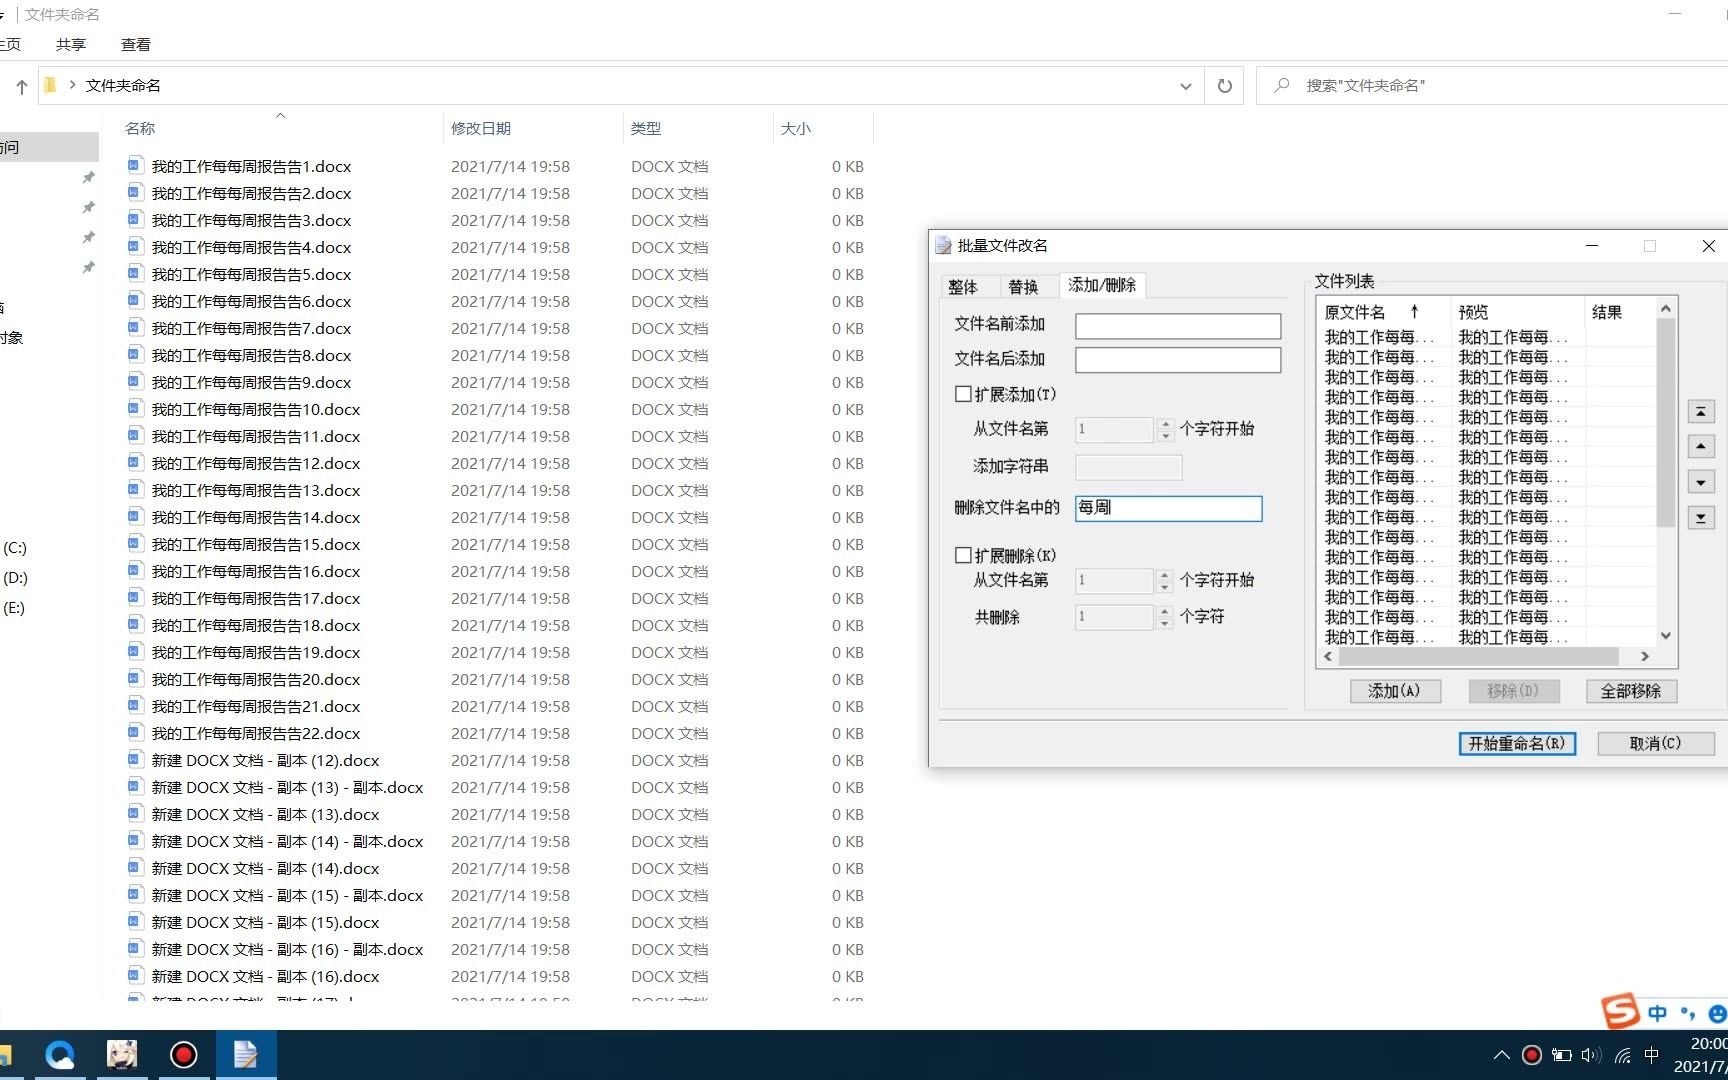Enable the 扩展添加(T) checkbox
Image resolution: width=1728 pixels, height=1080 pixels.
[x=963, y=394]
